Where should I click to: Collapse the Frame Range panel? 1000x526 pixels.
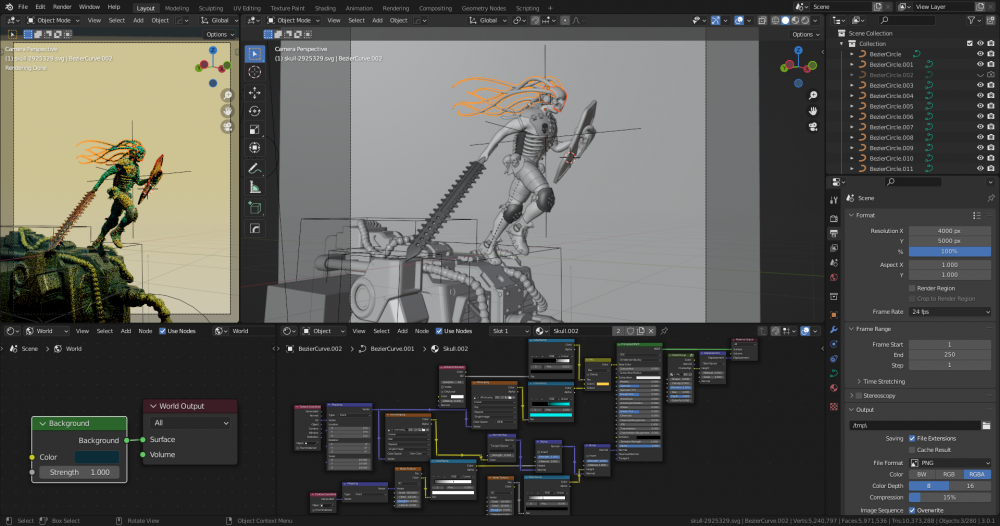pyautogui.click(x=851, y=329)
